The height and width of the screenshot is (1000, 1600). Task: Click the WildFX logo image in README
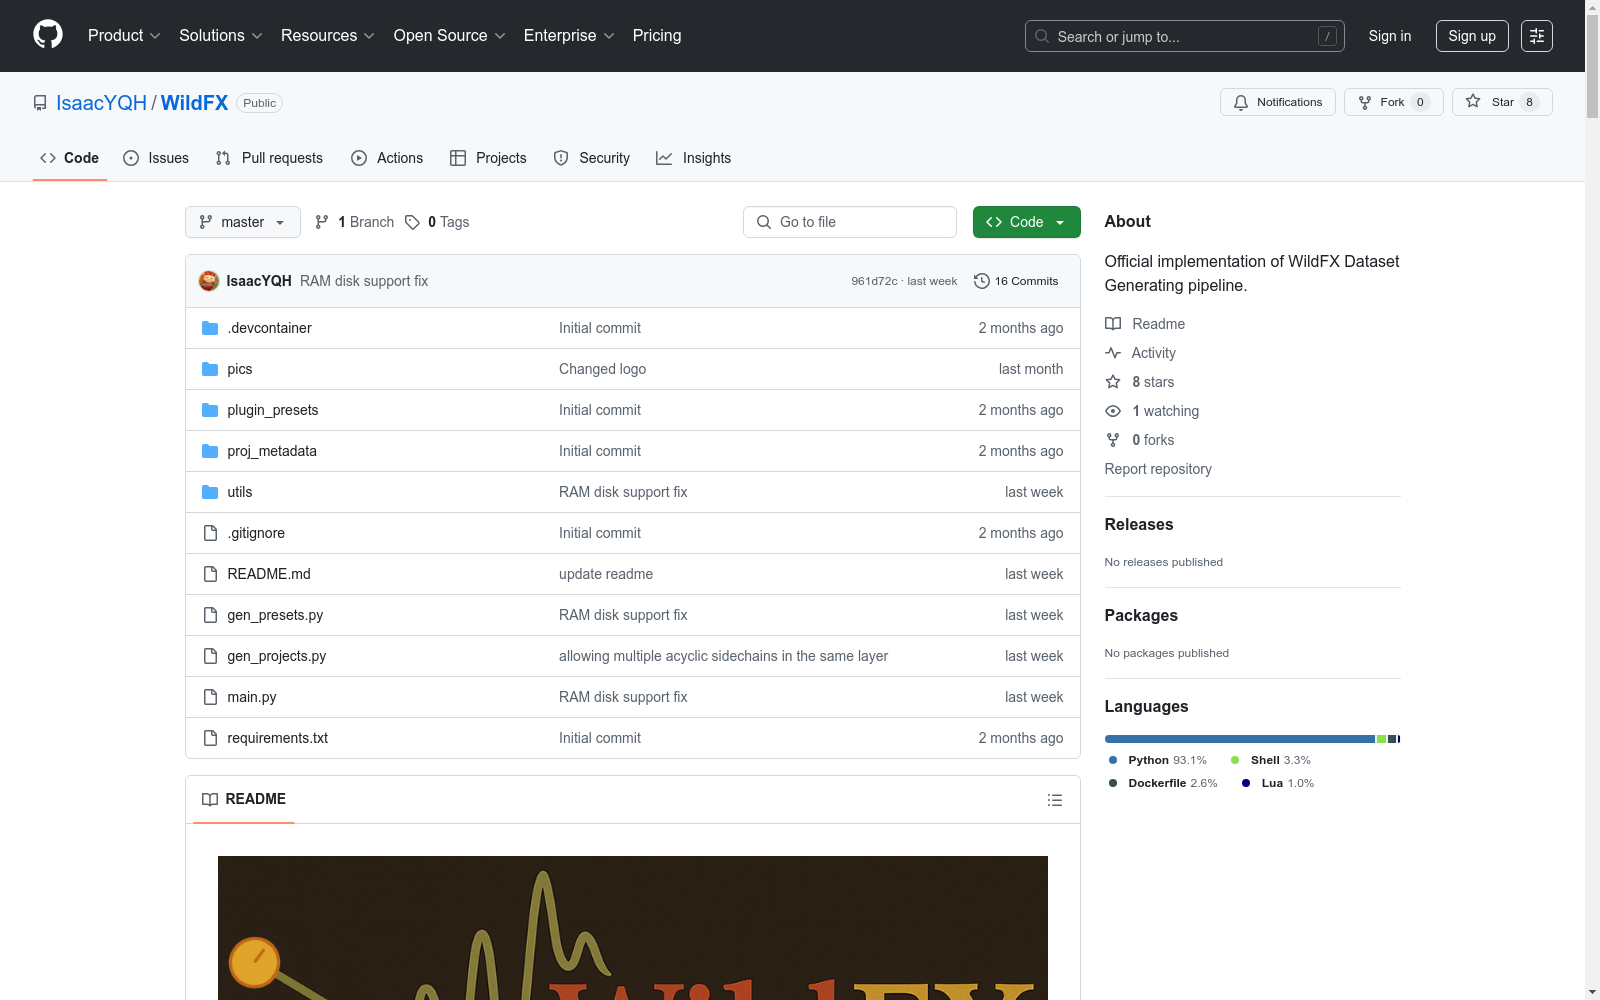633,928
